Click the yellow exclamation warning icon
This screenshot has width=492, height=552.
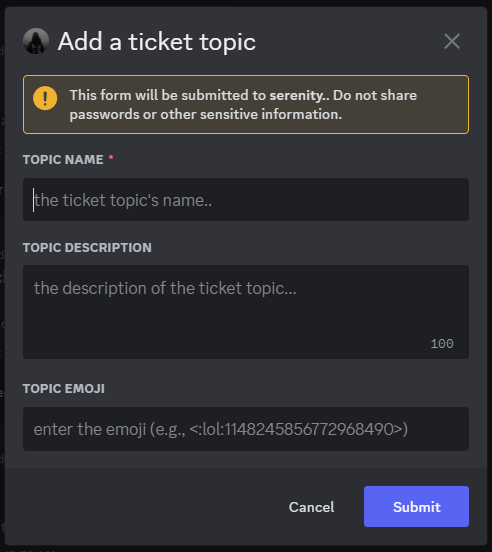coord(45,98)
